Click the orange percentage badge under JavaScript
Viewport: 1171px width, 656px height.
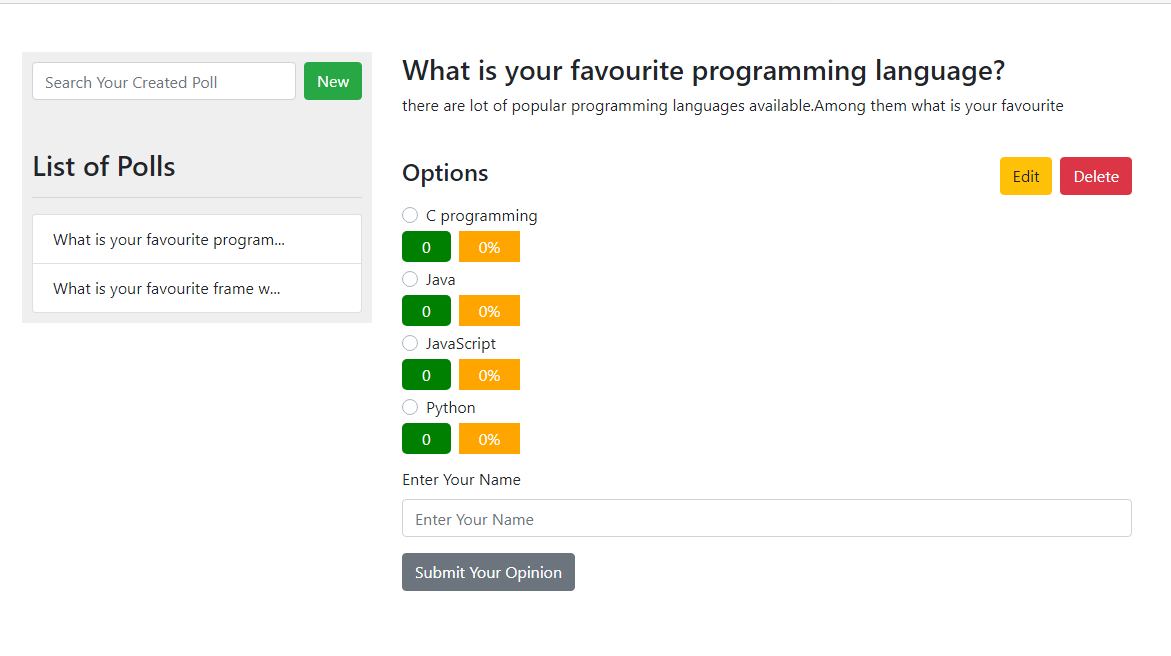(489, 375)
